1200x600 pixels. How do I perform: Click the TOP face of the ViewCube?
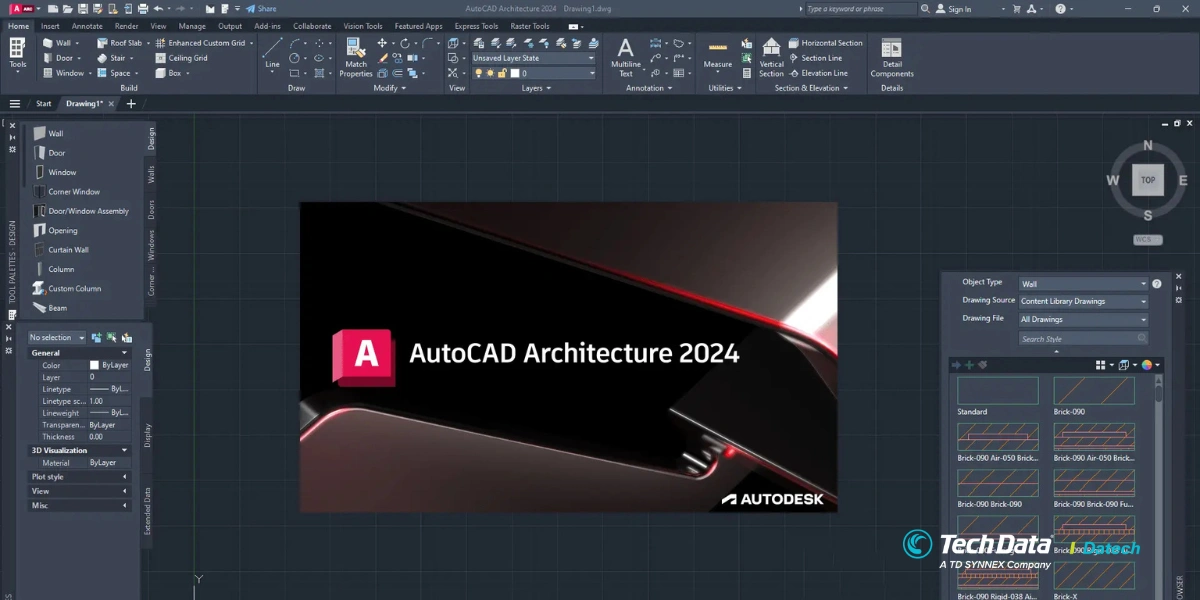(1148, 180)
